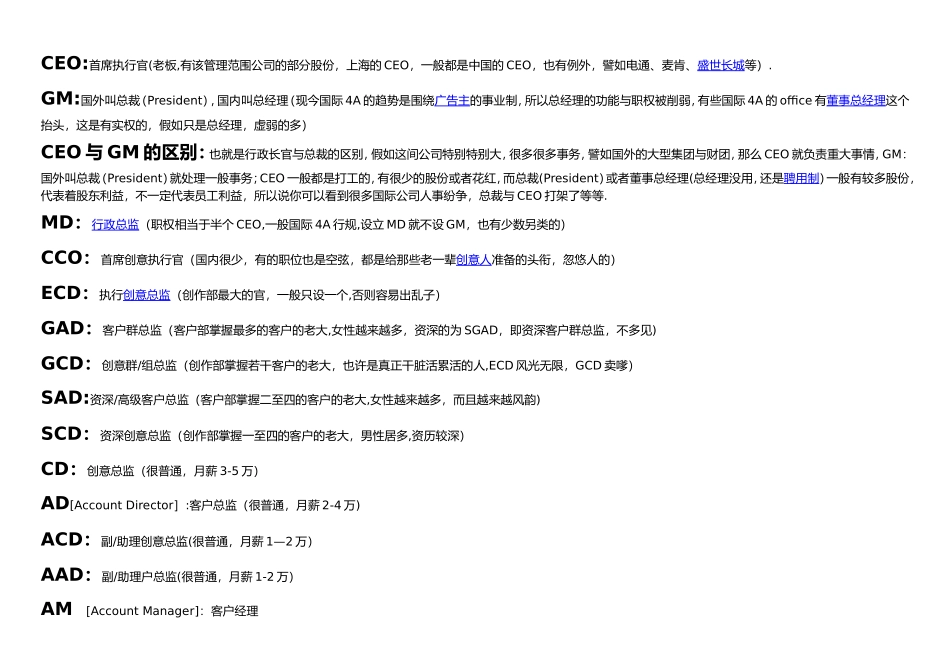Click the text '客户经理' in AM line

tap(234, 611)
